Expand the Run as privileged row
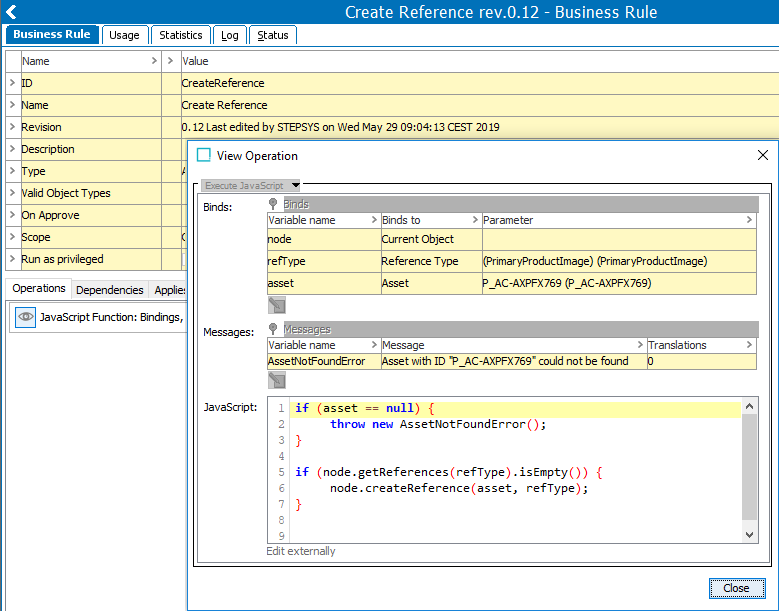This screenshot has height=611, width=779. [12, 259]
